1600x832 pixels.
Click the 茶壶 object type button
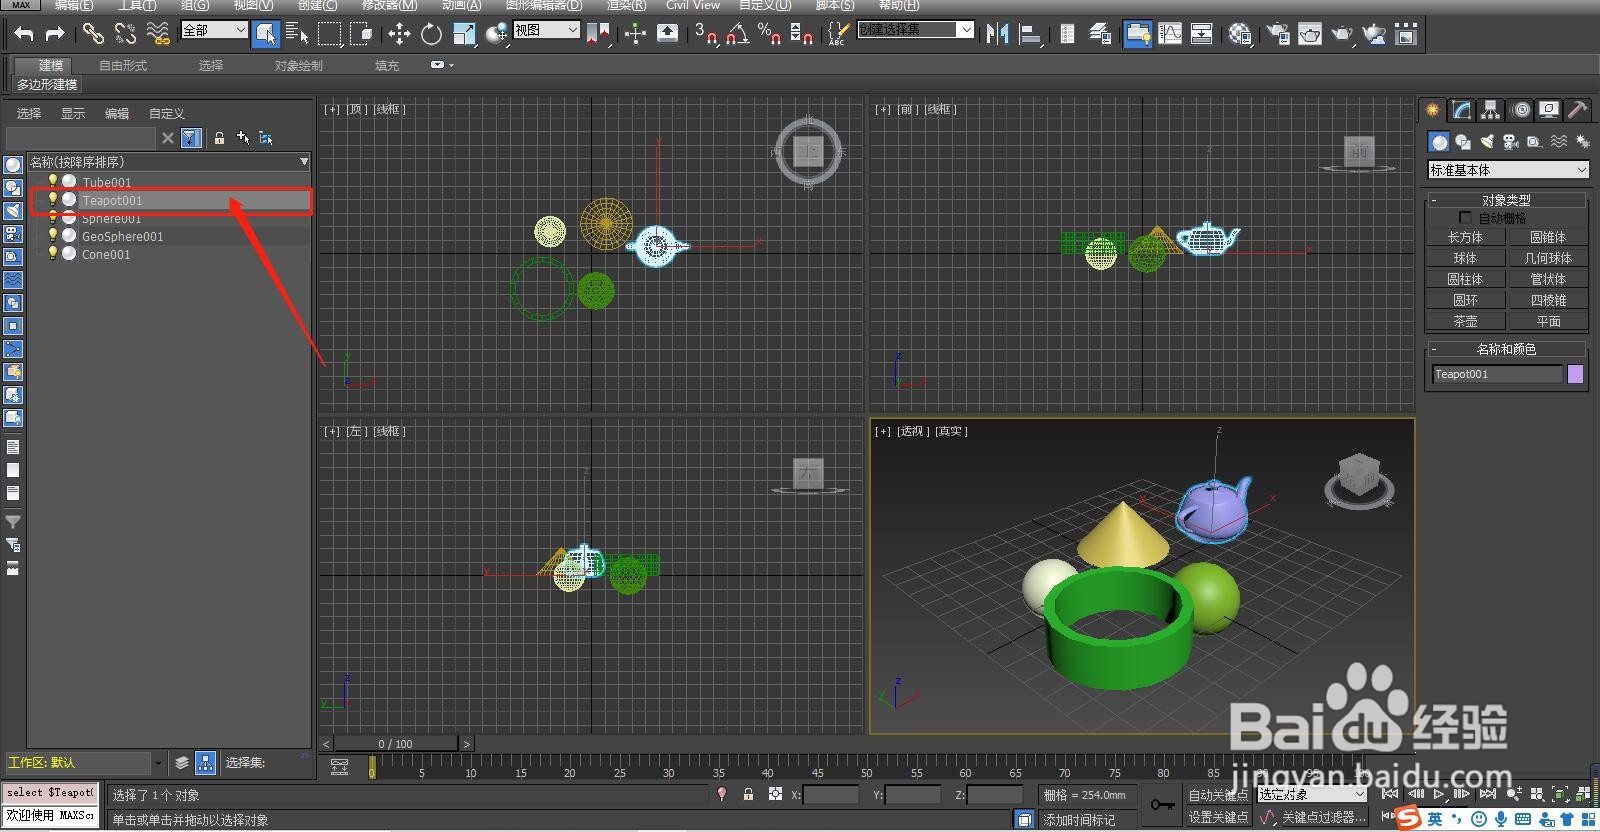coord(1465,321)
